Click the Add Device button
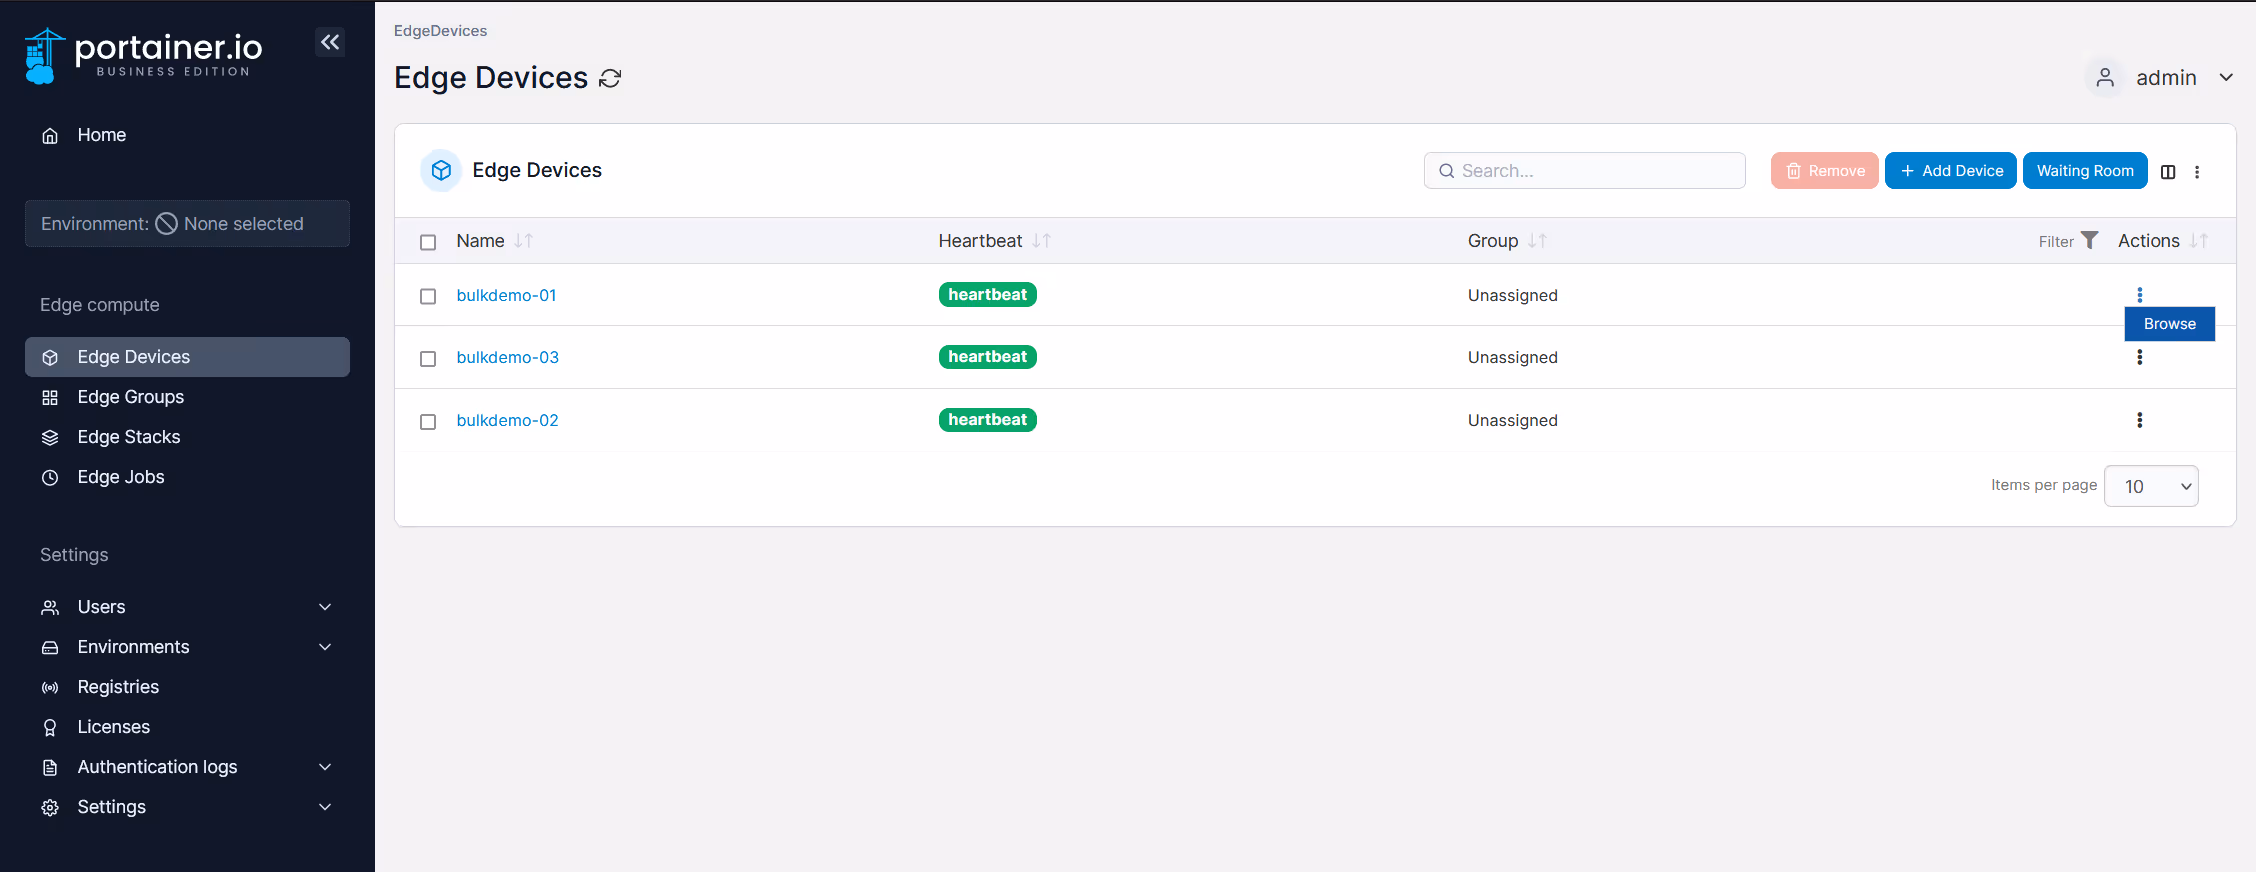Image resolution: width=2256 pixels, height=872 pixels. [1951, 171]
